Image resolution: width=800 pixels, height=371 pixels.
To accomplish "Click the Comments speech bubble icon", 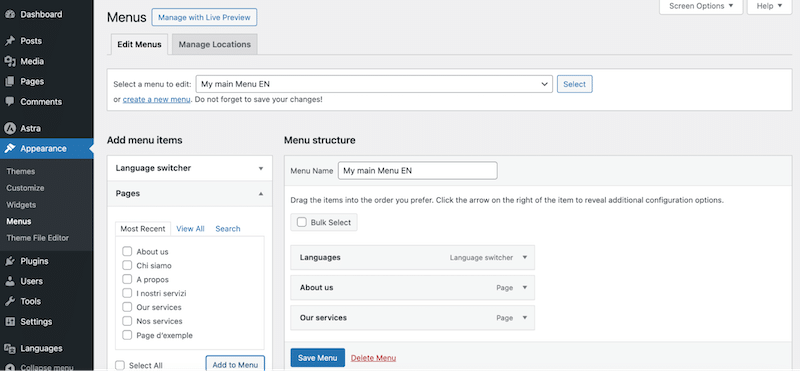I will (10, 102).
